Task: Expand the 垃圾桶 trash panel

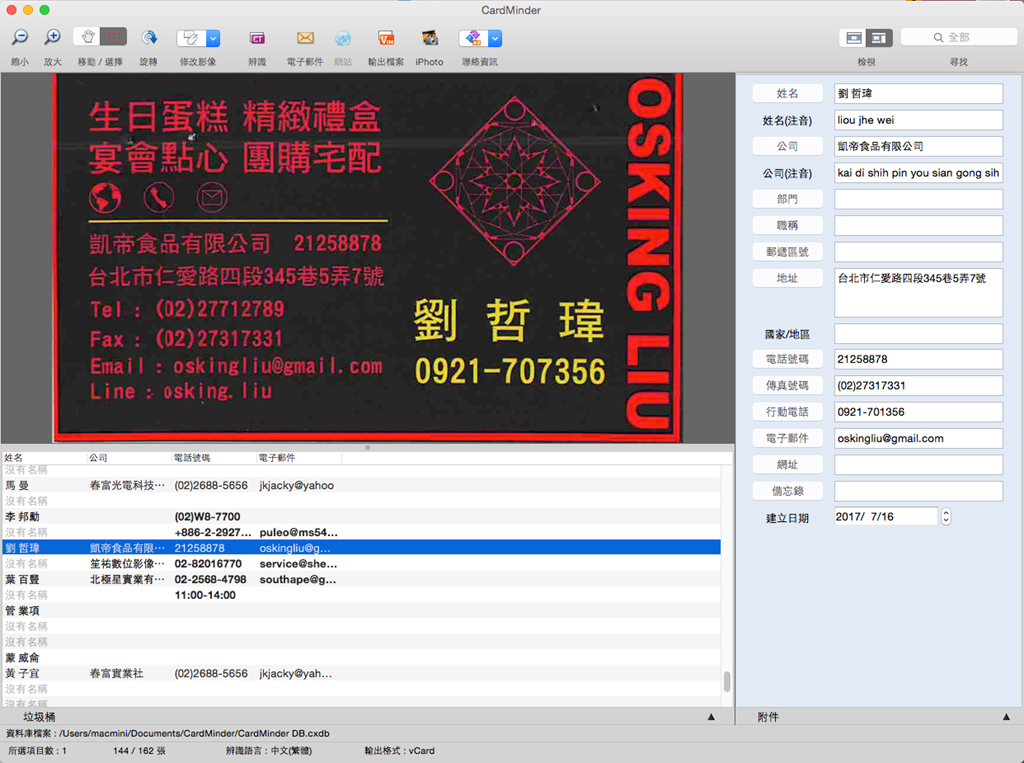Action: (x=711, y=717)
